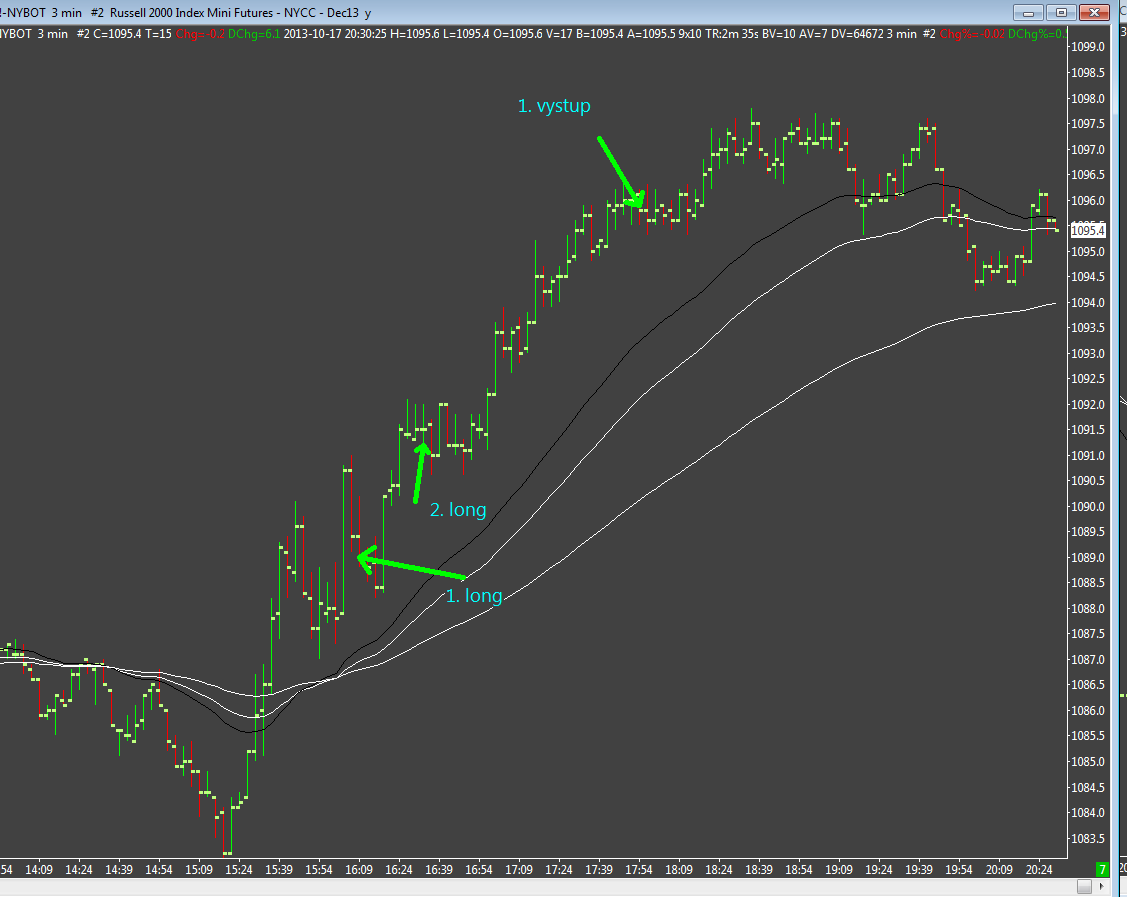Click the green 7 countdown box
Screen dimensions: 1127x897
pyautogui.click(x=1102, y=870)
